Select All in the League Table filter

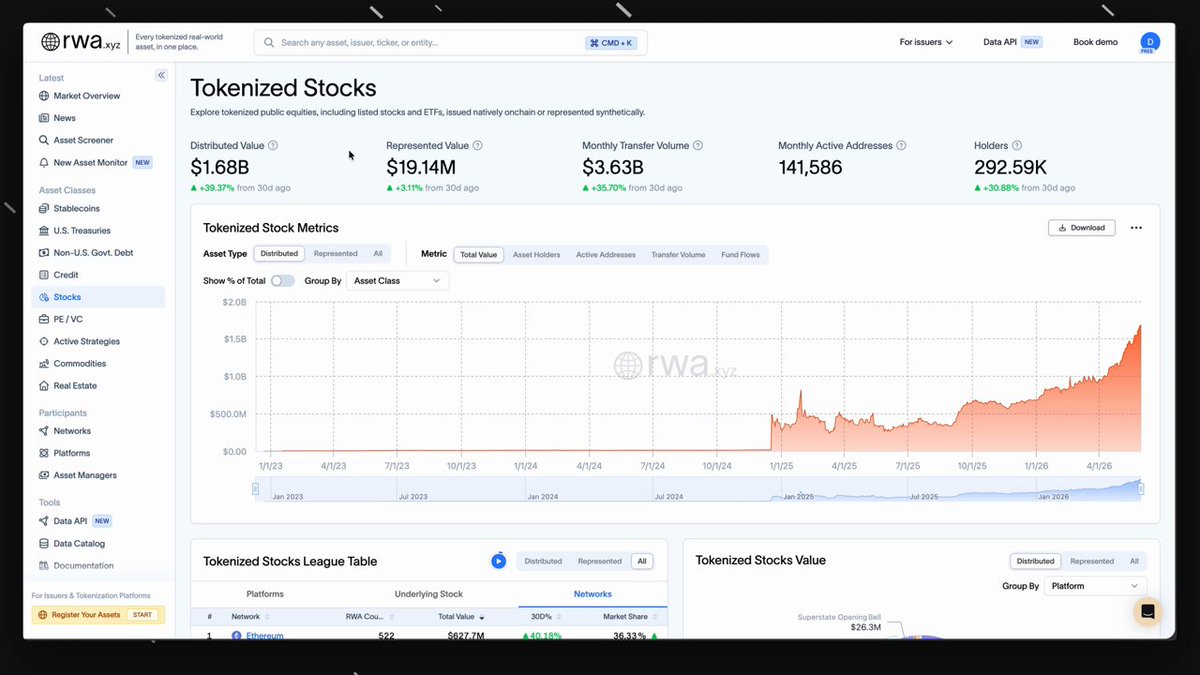point(642,561)
